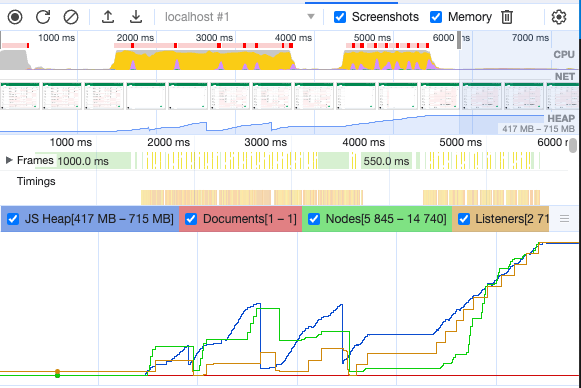Click the HEAP overview label
This screenshot has width=581, height=388.
[561, 119]
